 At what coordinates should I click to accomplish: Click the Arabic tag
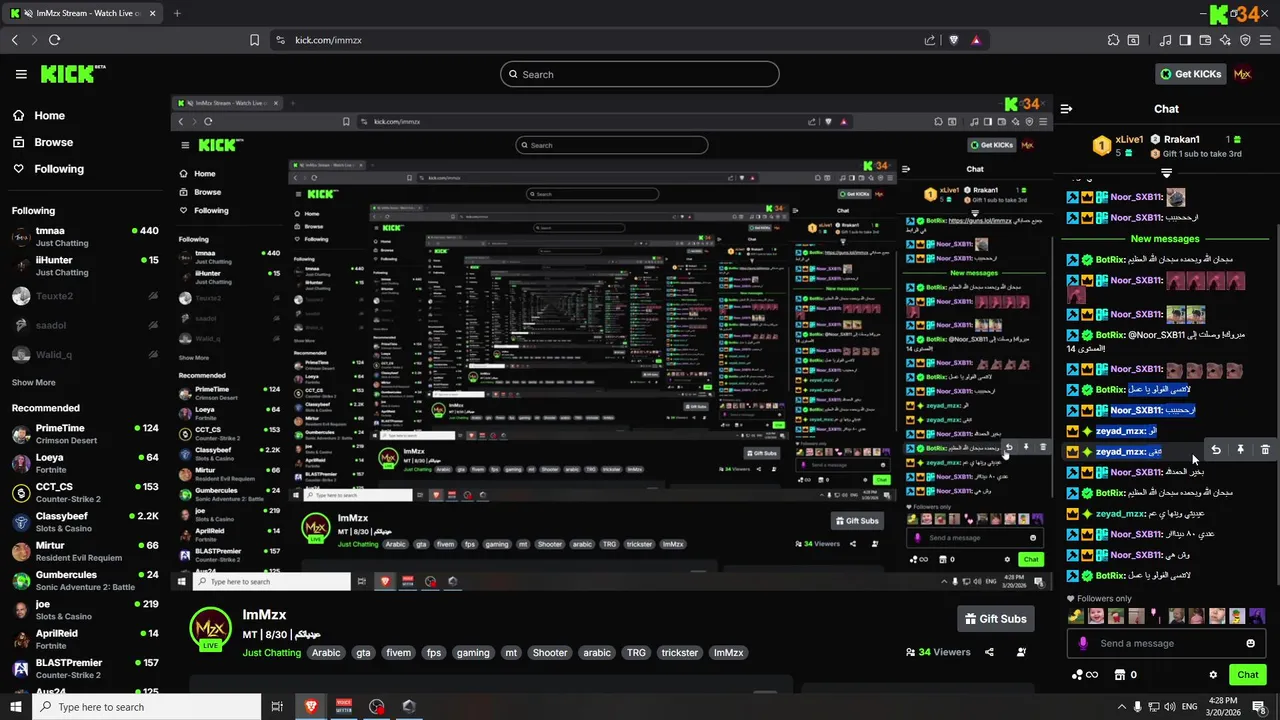tap(326, 653)
